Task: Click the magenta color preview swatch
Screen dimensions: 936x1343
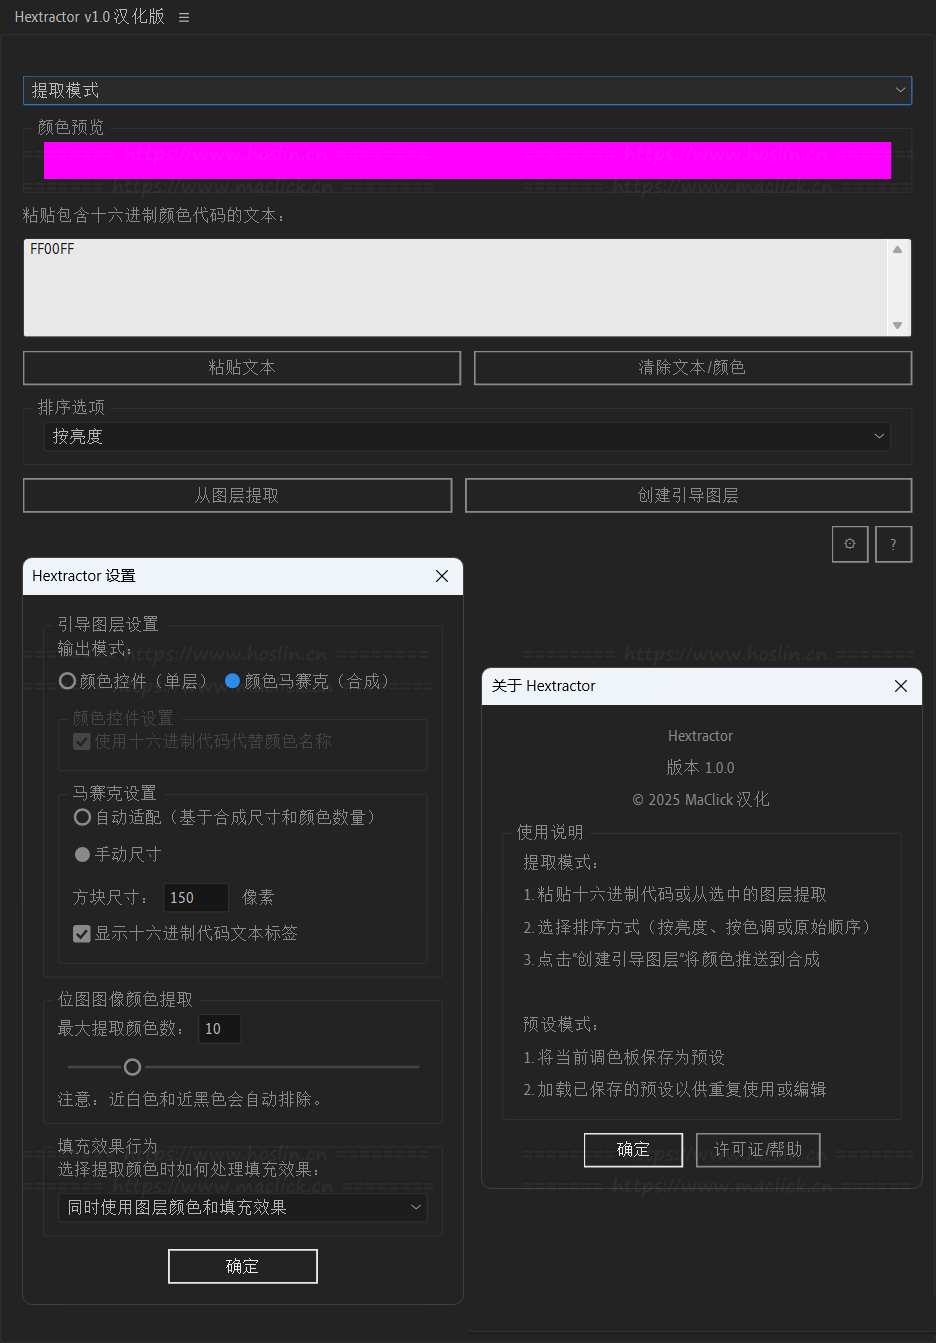Action: pyautogui.click(x=467, y=160)
